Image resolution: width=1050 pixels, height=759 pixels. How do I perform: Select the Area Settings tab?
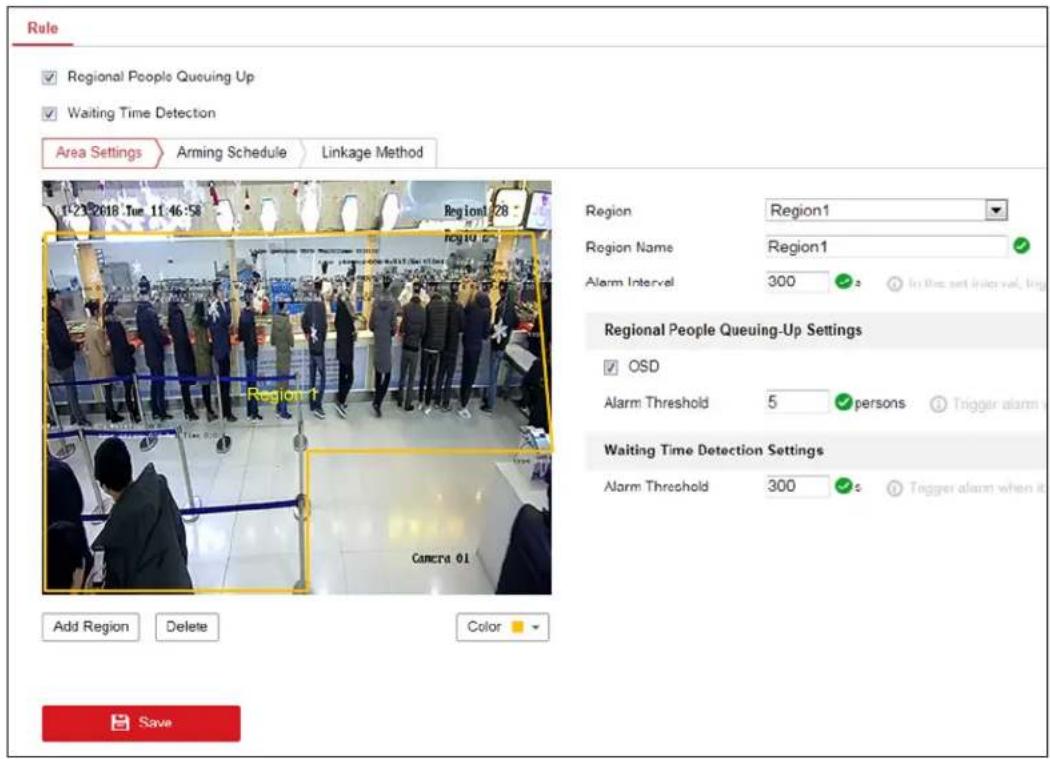(99, 153)
